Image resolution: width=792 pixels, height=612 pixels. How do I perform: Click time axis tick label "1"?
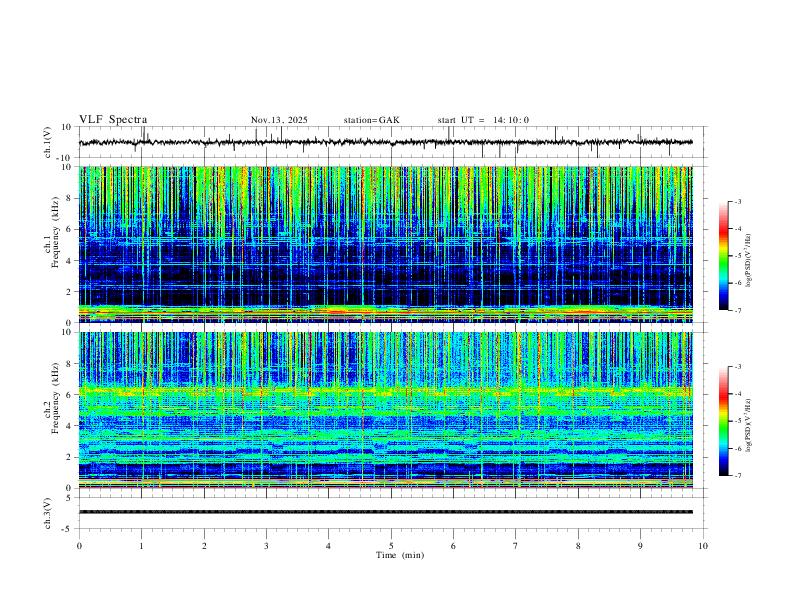coord(141,546)
